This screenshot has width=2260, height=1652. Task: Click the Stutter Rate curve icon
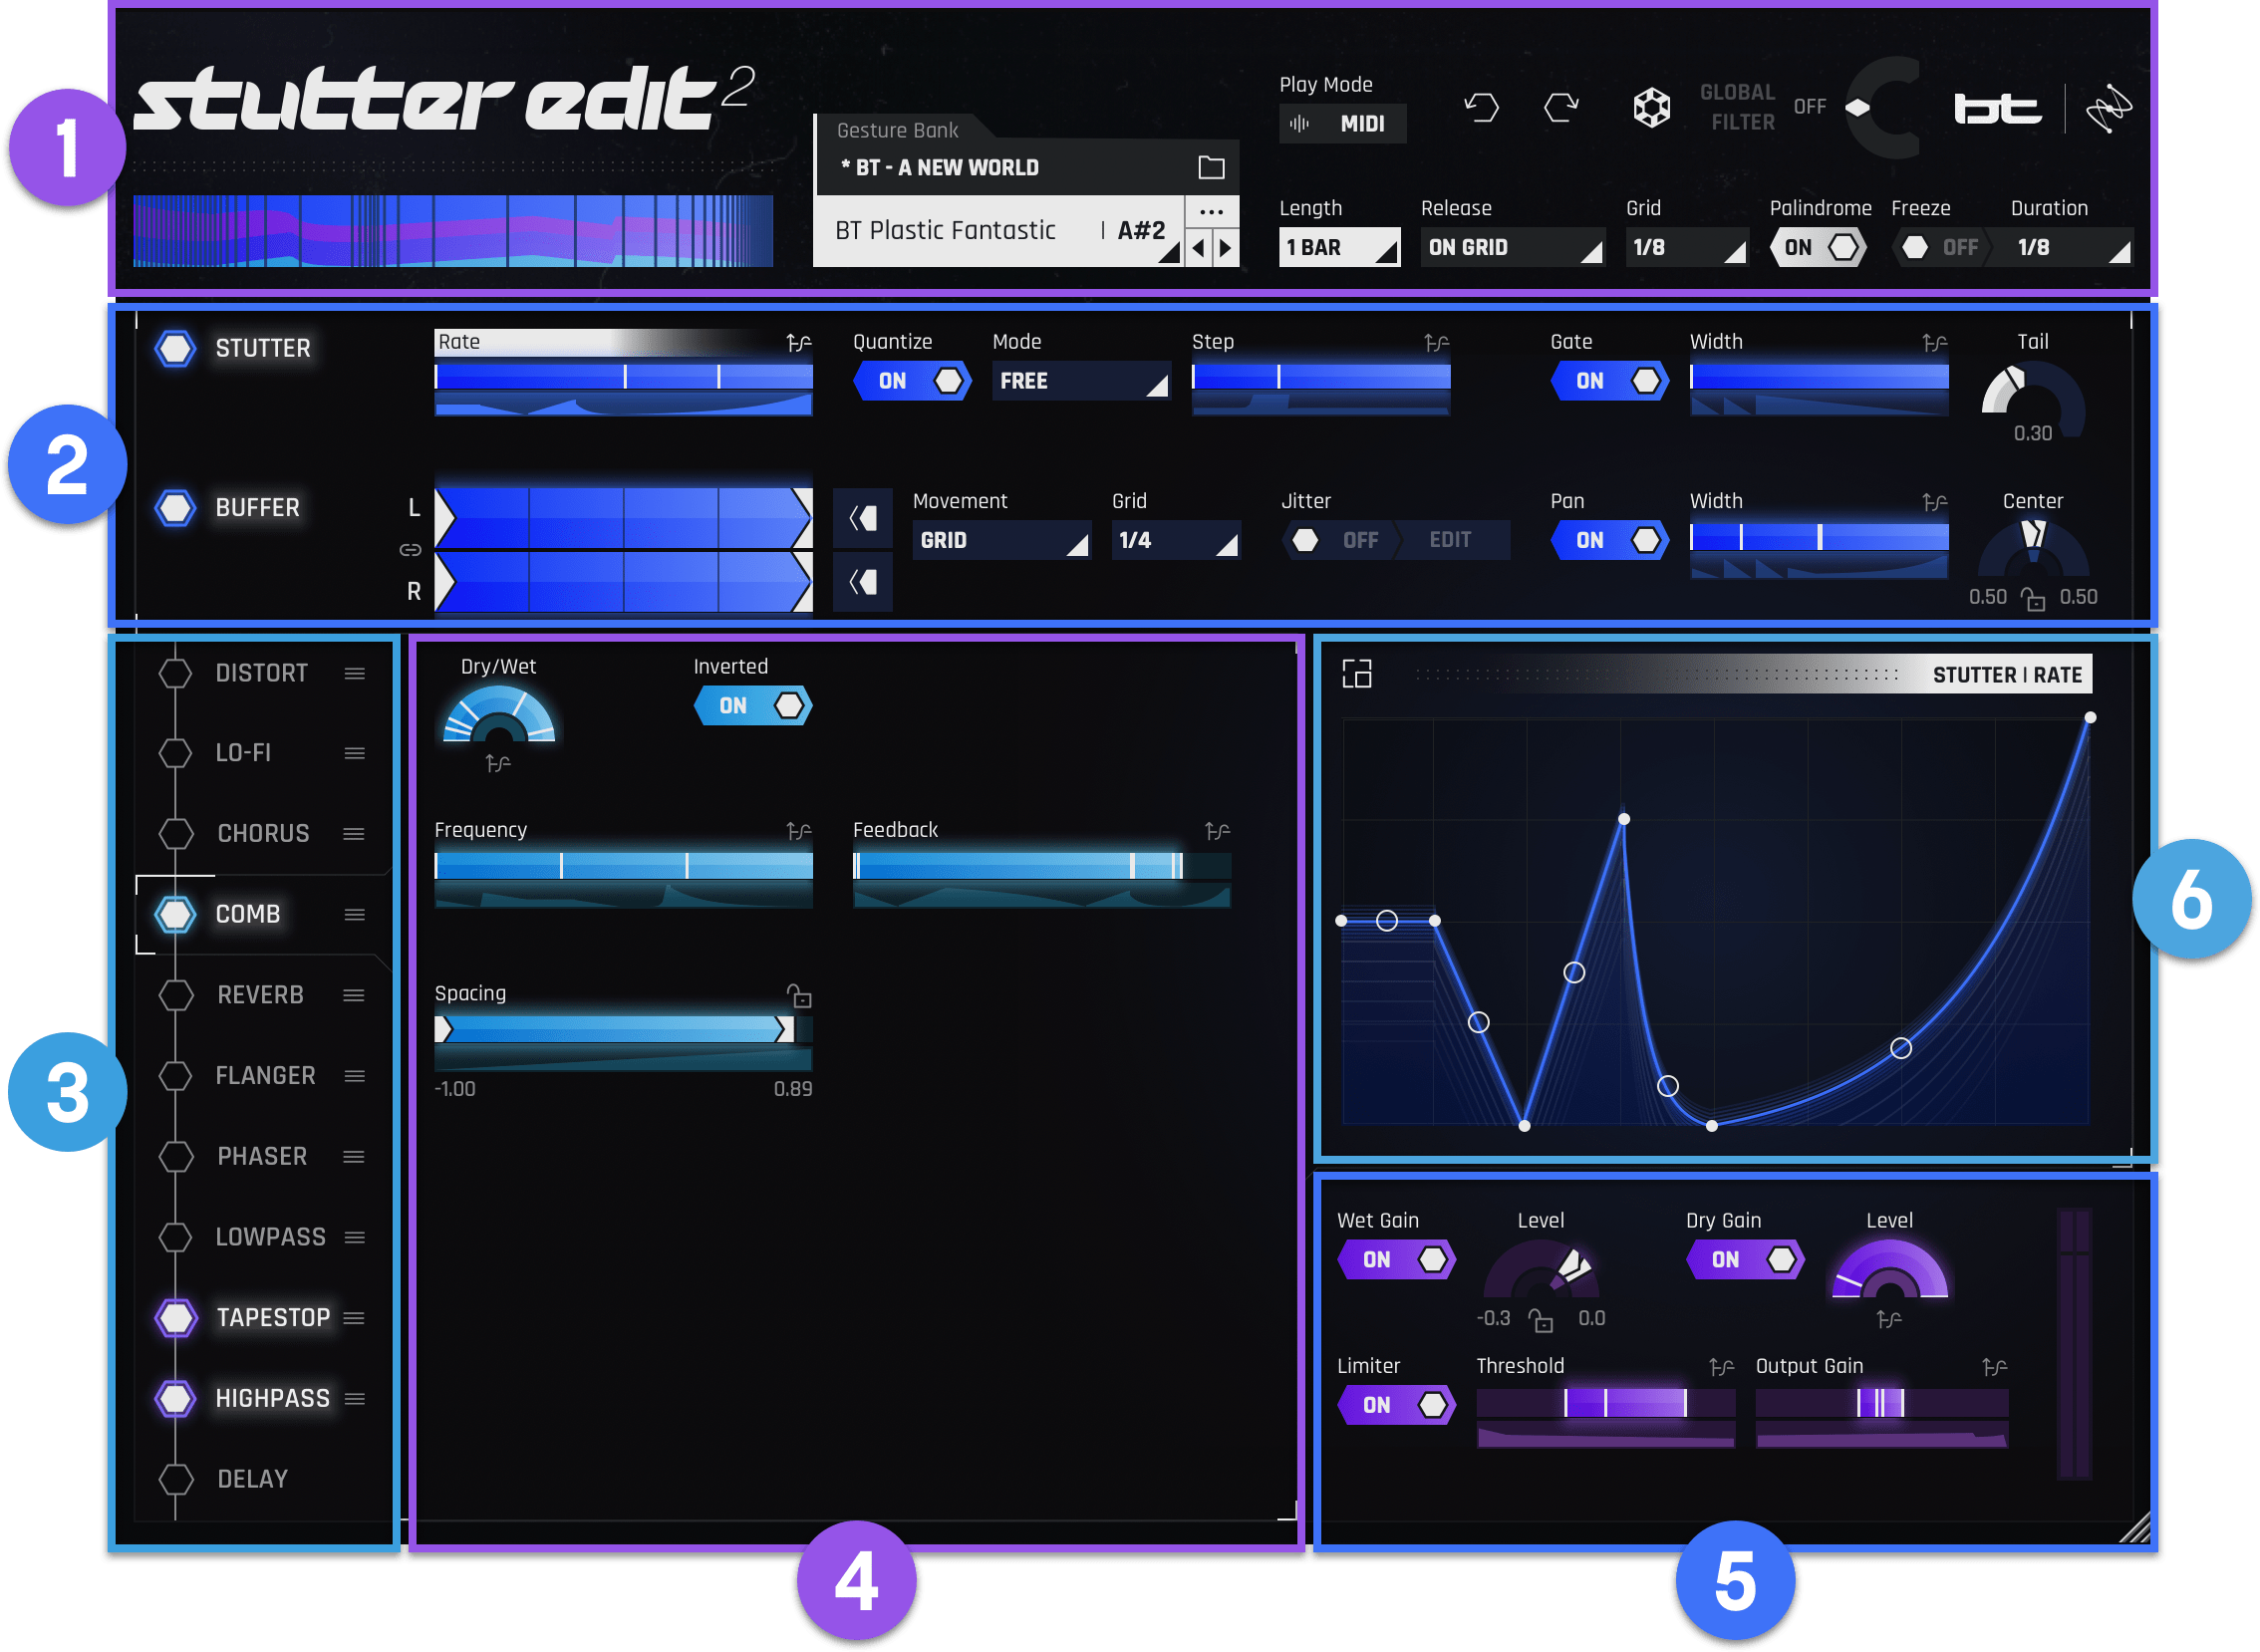(798, 343)
